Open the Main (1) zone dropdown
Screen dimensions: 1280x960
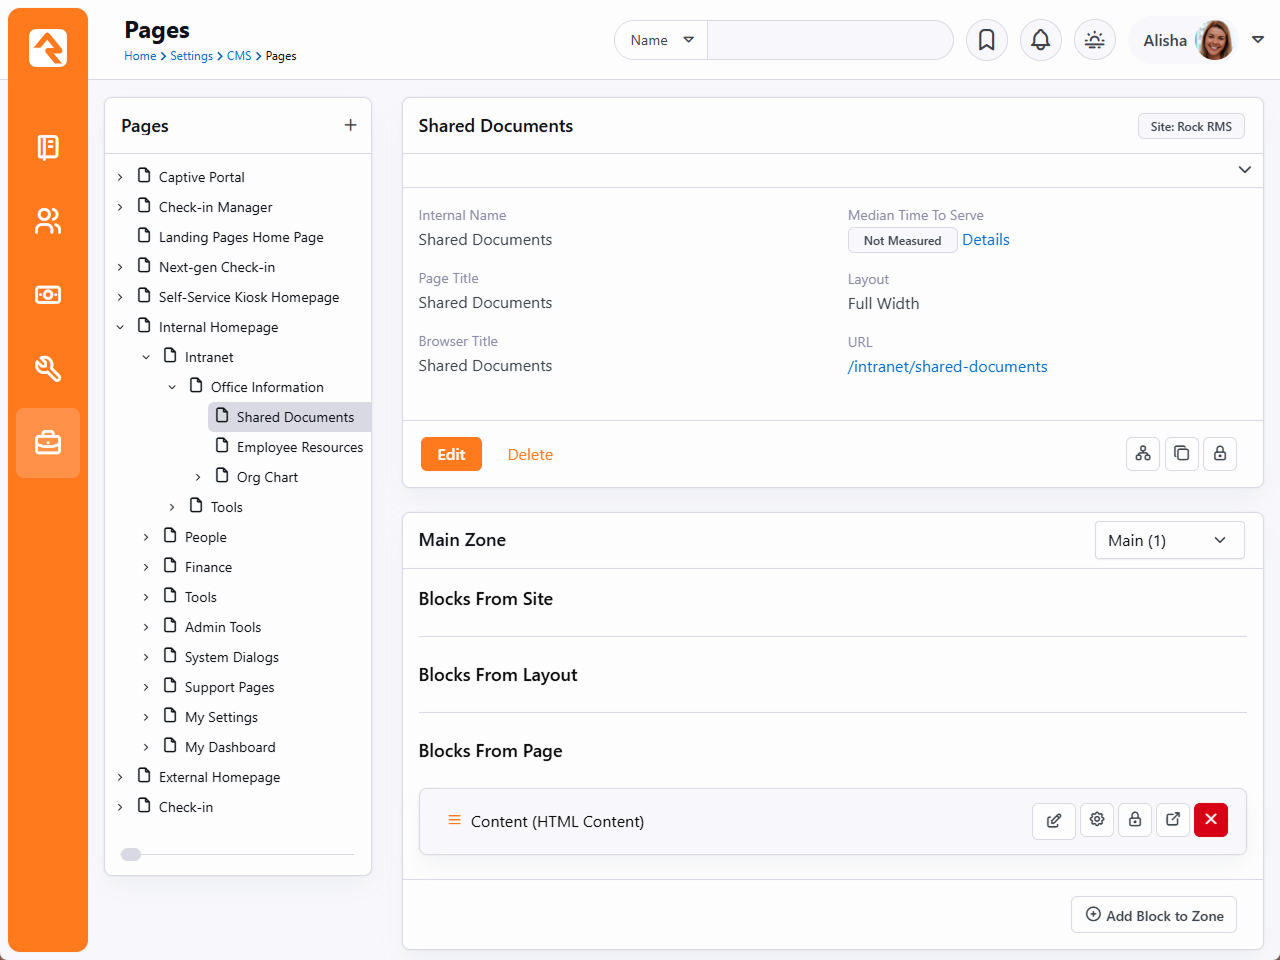pyautogui.click(x=1170, y=540)
